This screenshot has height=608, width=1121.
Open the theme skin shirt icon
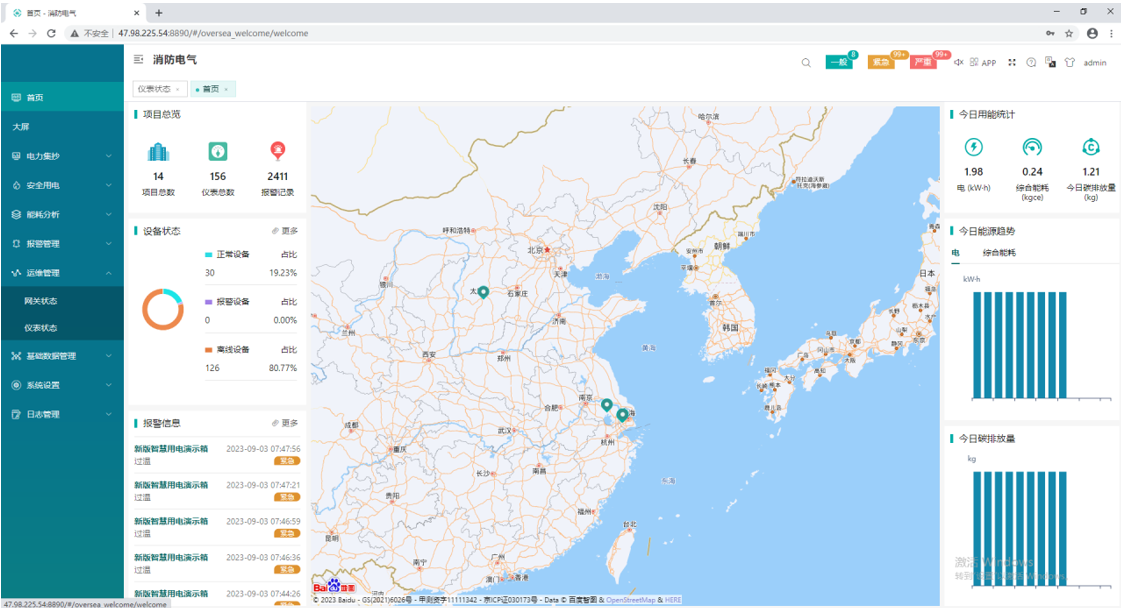pyautogui.click(x=1069, y=62)
